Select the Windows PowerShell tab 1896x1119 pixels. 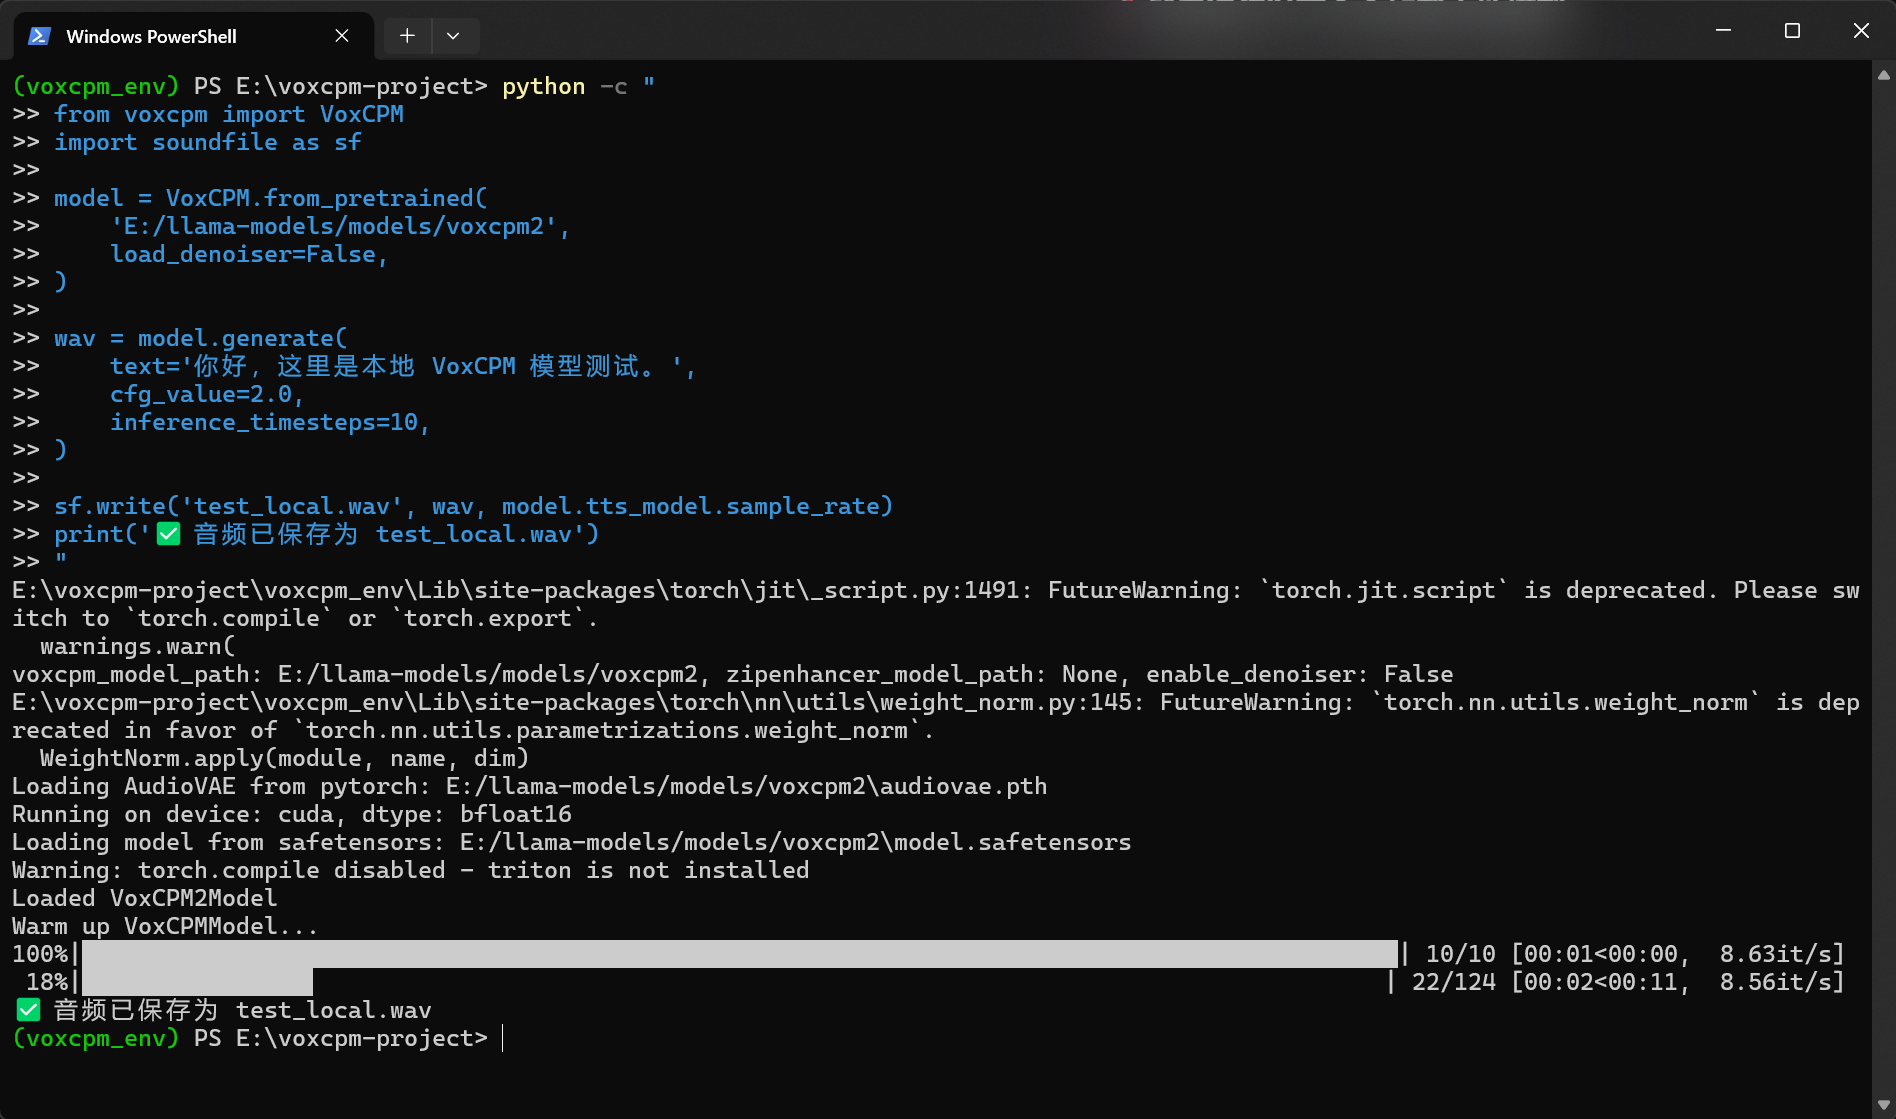point(194,36)
